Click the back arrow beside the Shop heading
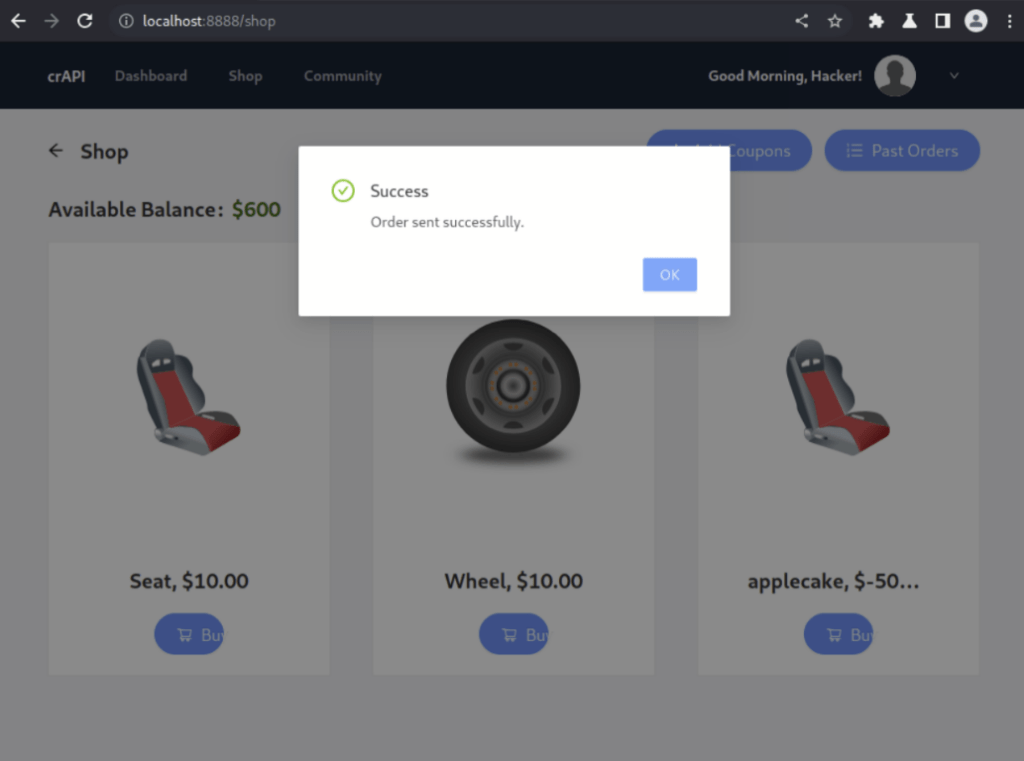Screen dimensions: 1024x761 click(56, 150)
